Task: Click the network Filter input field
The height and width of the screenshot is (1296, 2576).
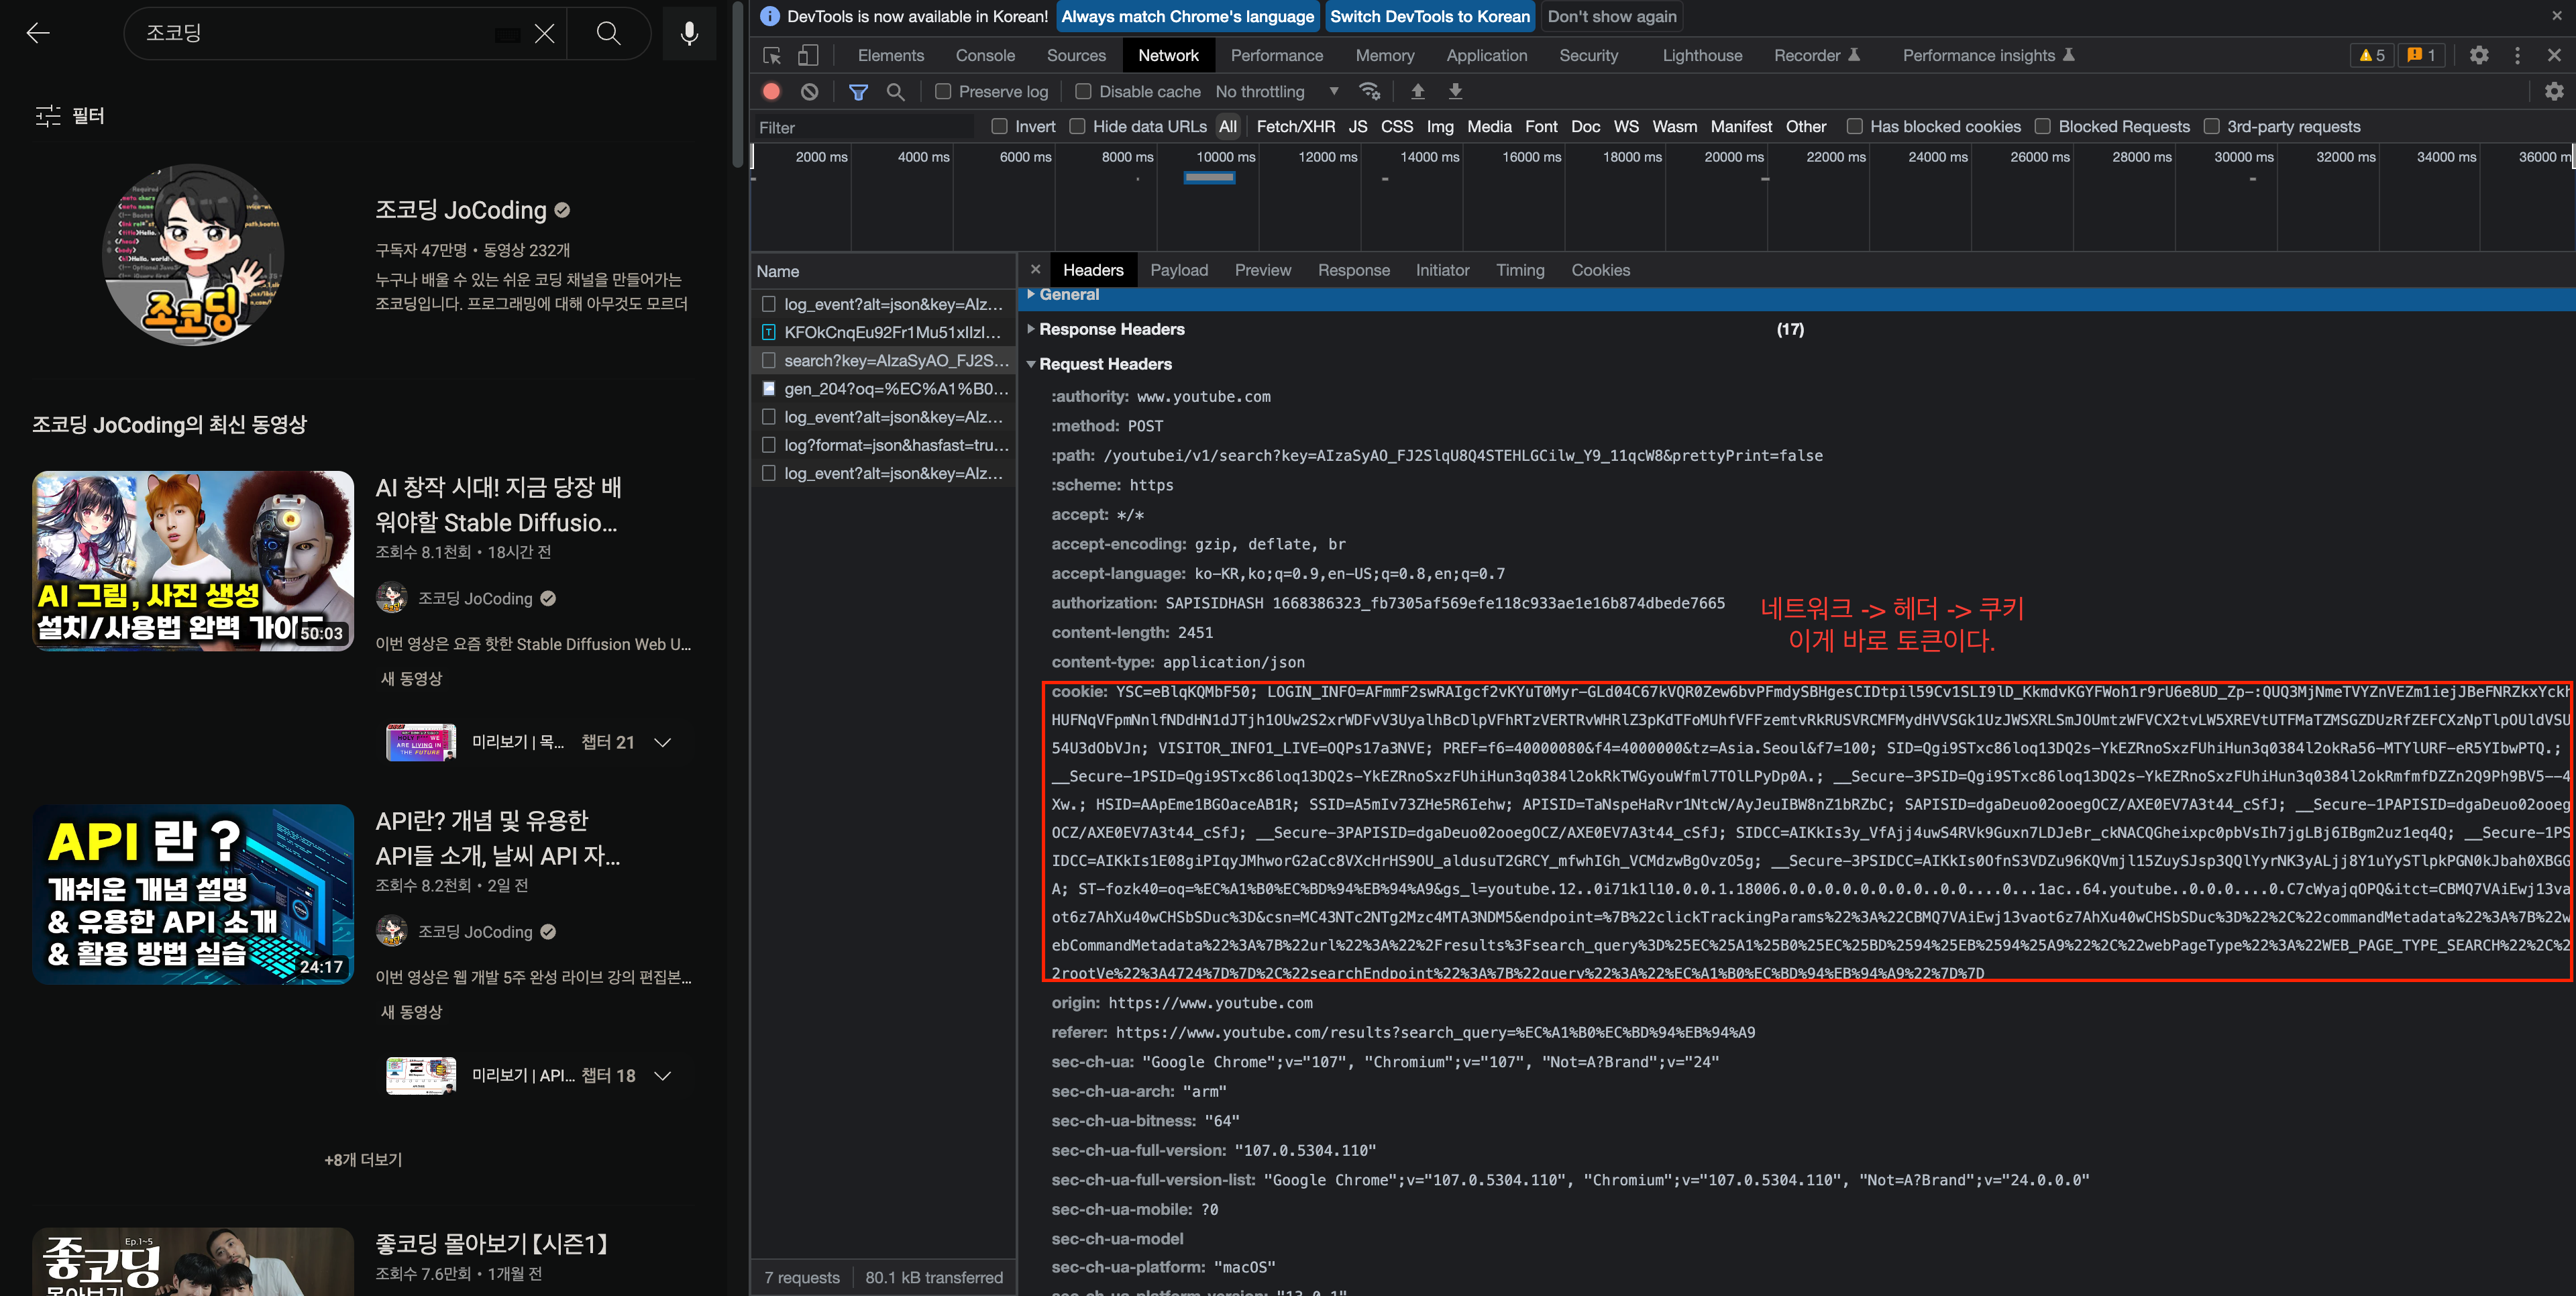Action: (860, 127)
